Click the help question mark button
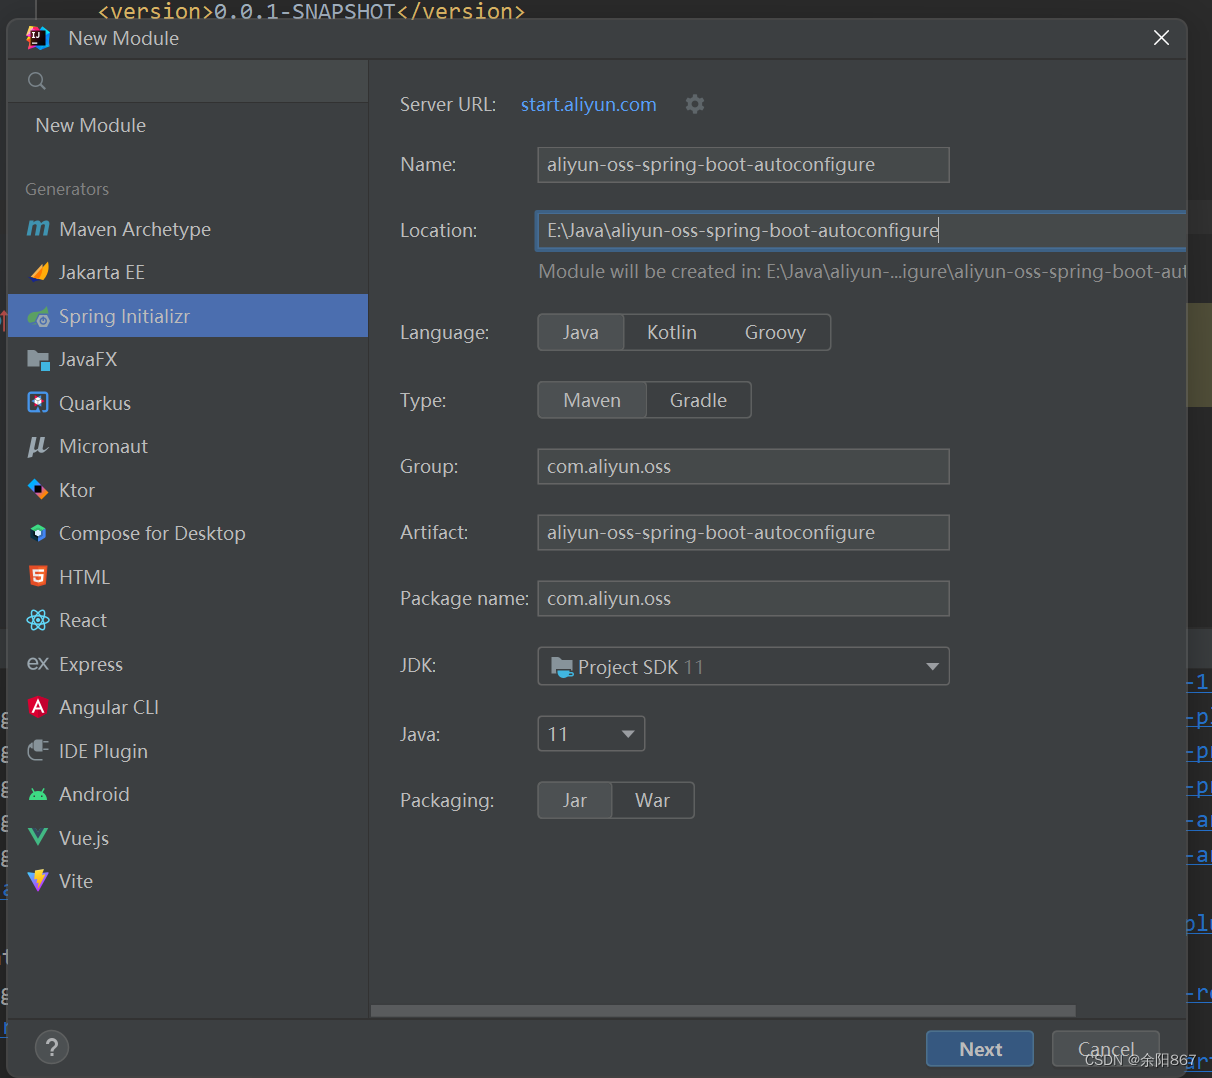Screen dimensions: 1212x1078 click(x=52, y=1047)
